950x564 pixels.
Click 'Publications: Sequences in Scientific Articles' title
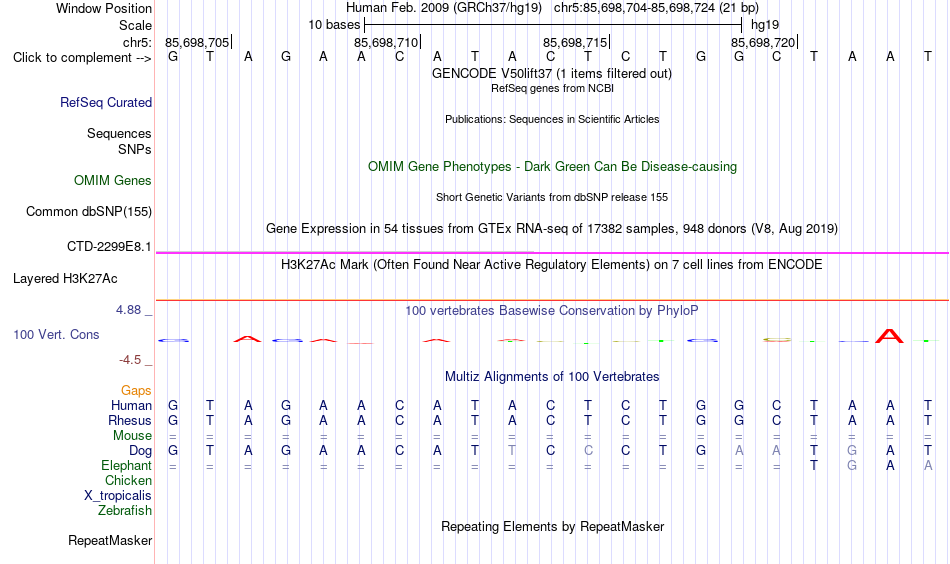pyautogui.click(x=552, y=119)
